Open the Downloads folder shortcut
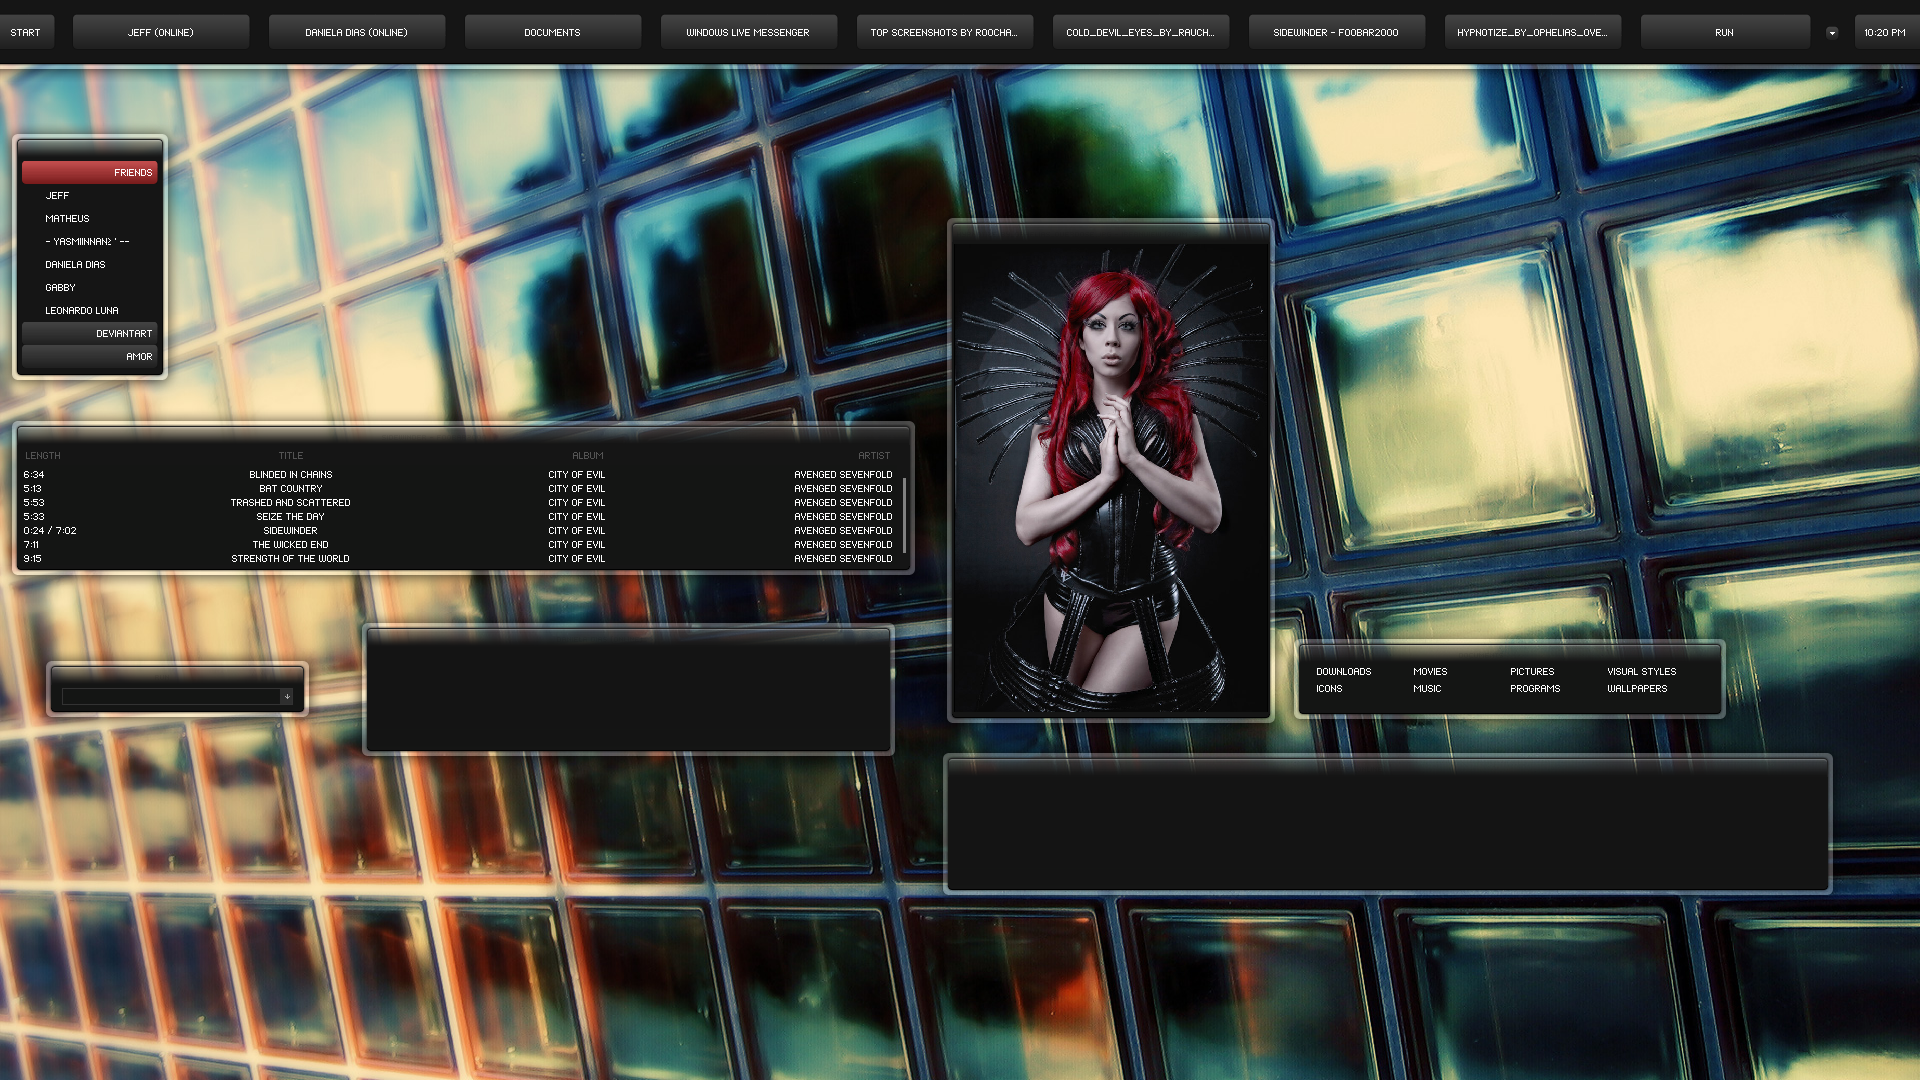The width and height of the screenshot is (1920, 1080). (1343, 672)
